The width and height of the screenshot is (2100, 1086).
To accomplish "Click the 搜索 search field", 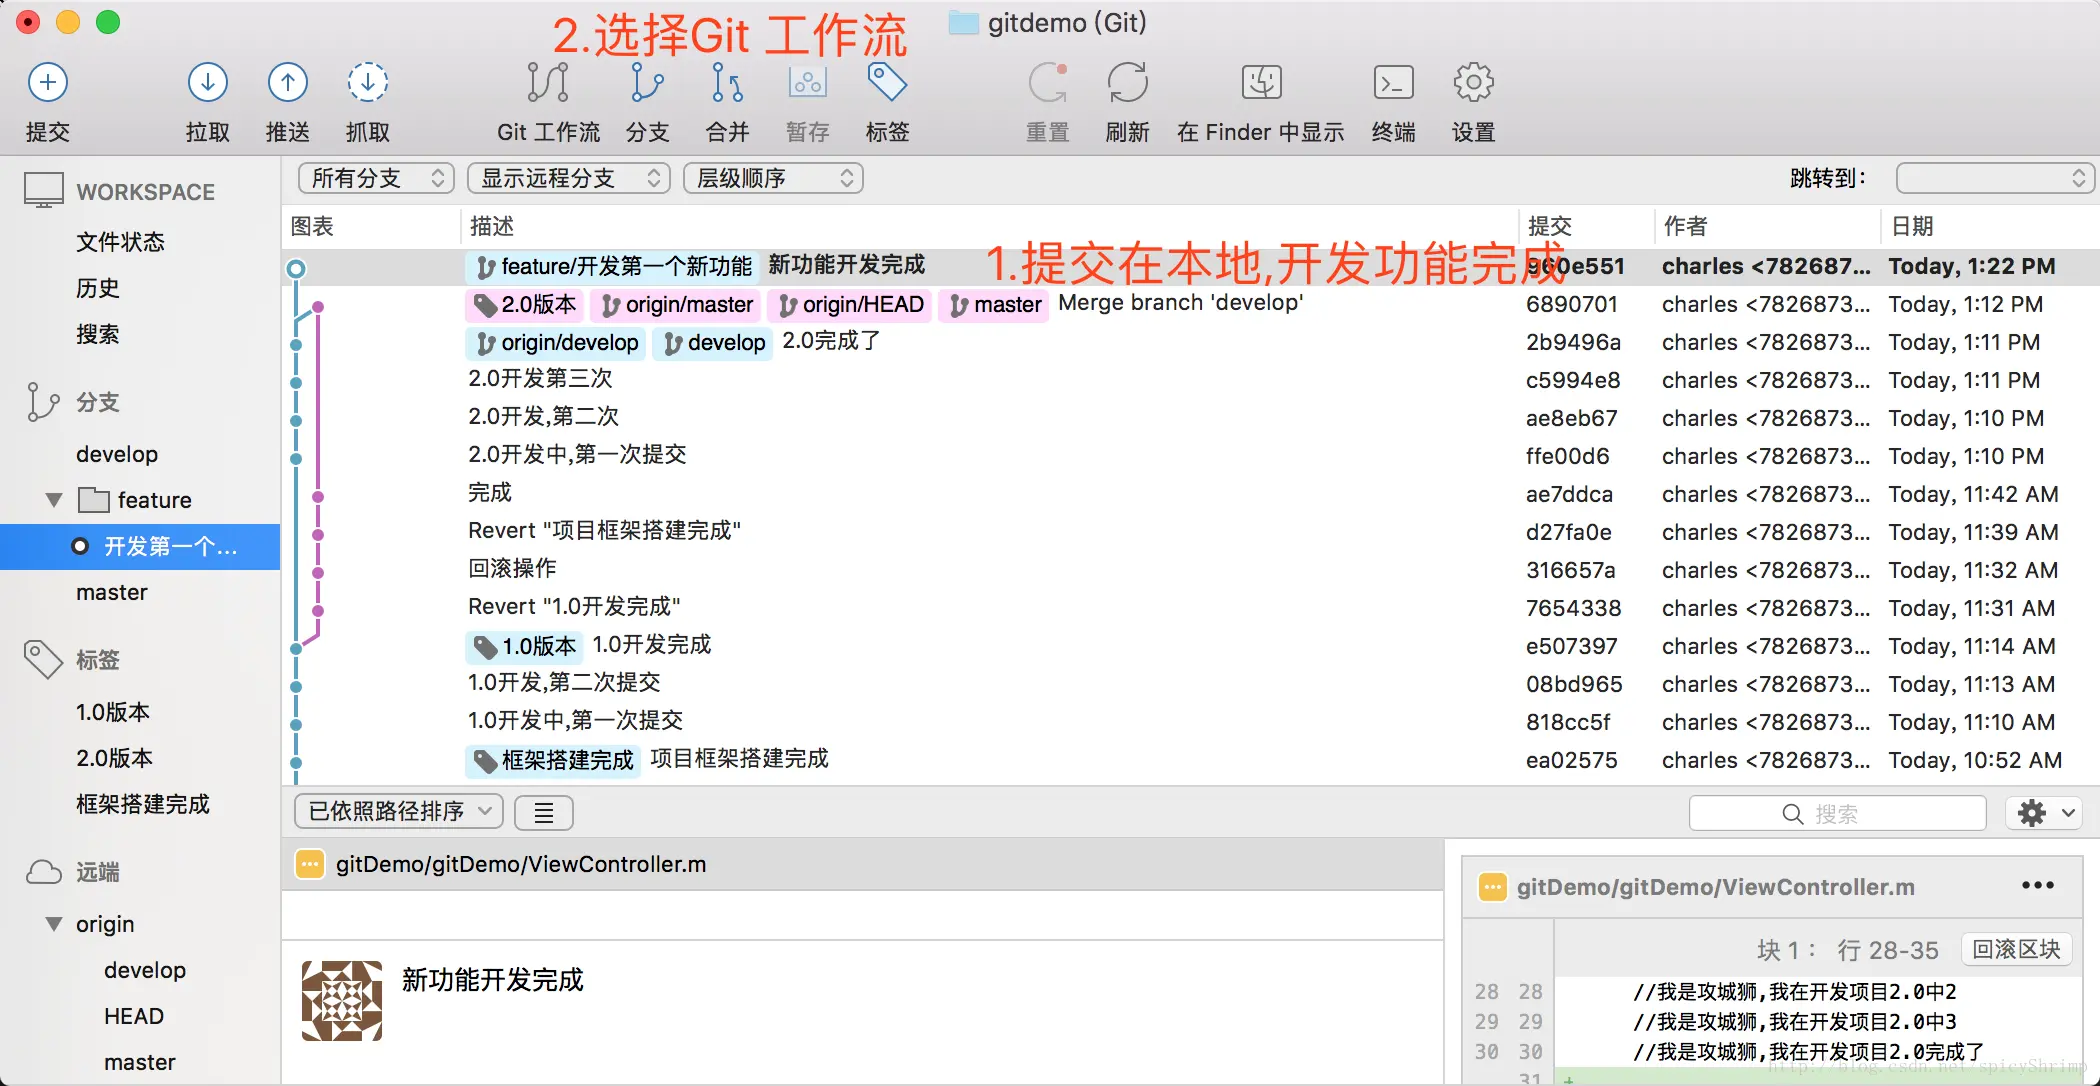I will coord(1837,814).
